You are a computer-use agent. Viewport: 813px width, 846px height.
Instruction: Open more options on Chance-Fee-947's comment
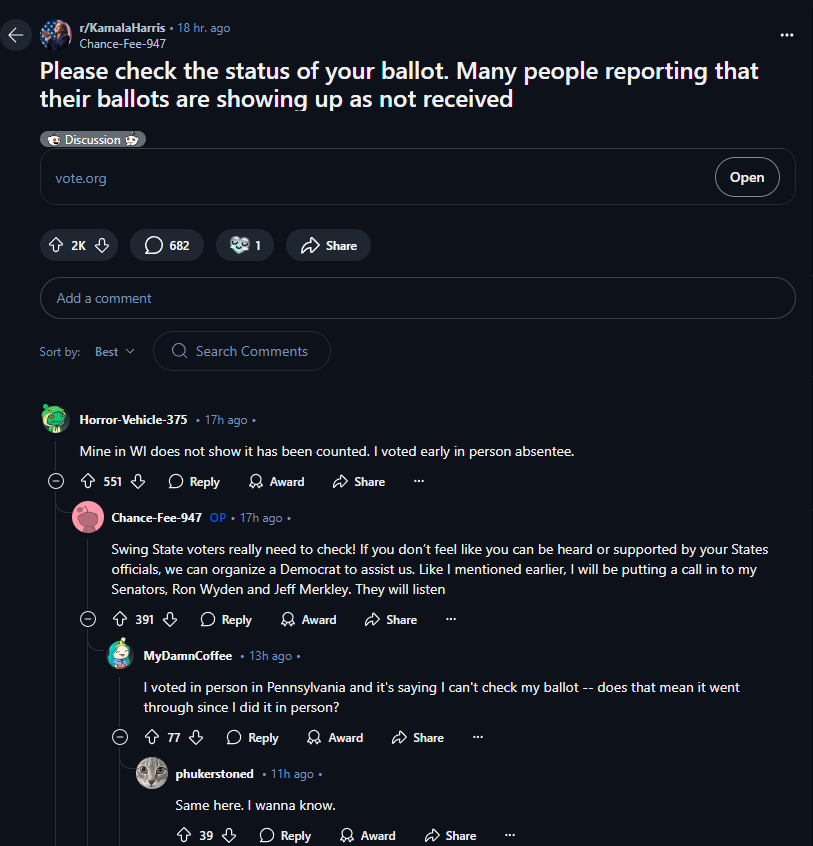(x=451, y=619)
